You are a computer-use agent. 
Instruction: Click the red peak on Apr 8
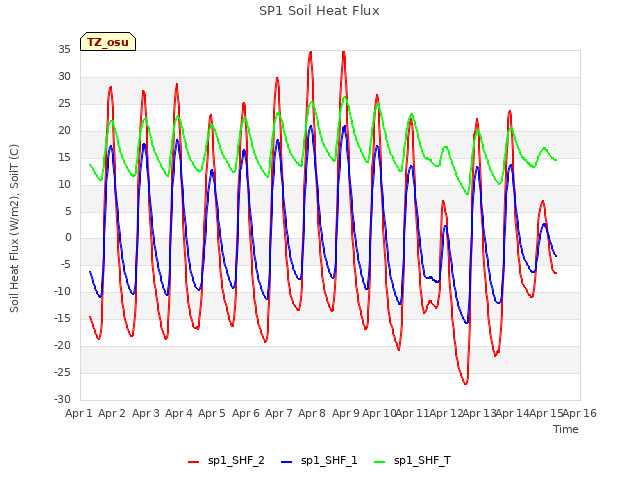click(x=311, y=52)
